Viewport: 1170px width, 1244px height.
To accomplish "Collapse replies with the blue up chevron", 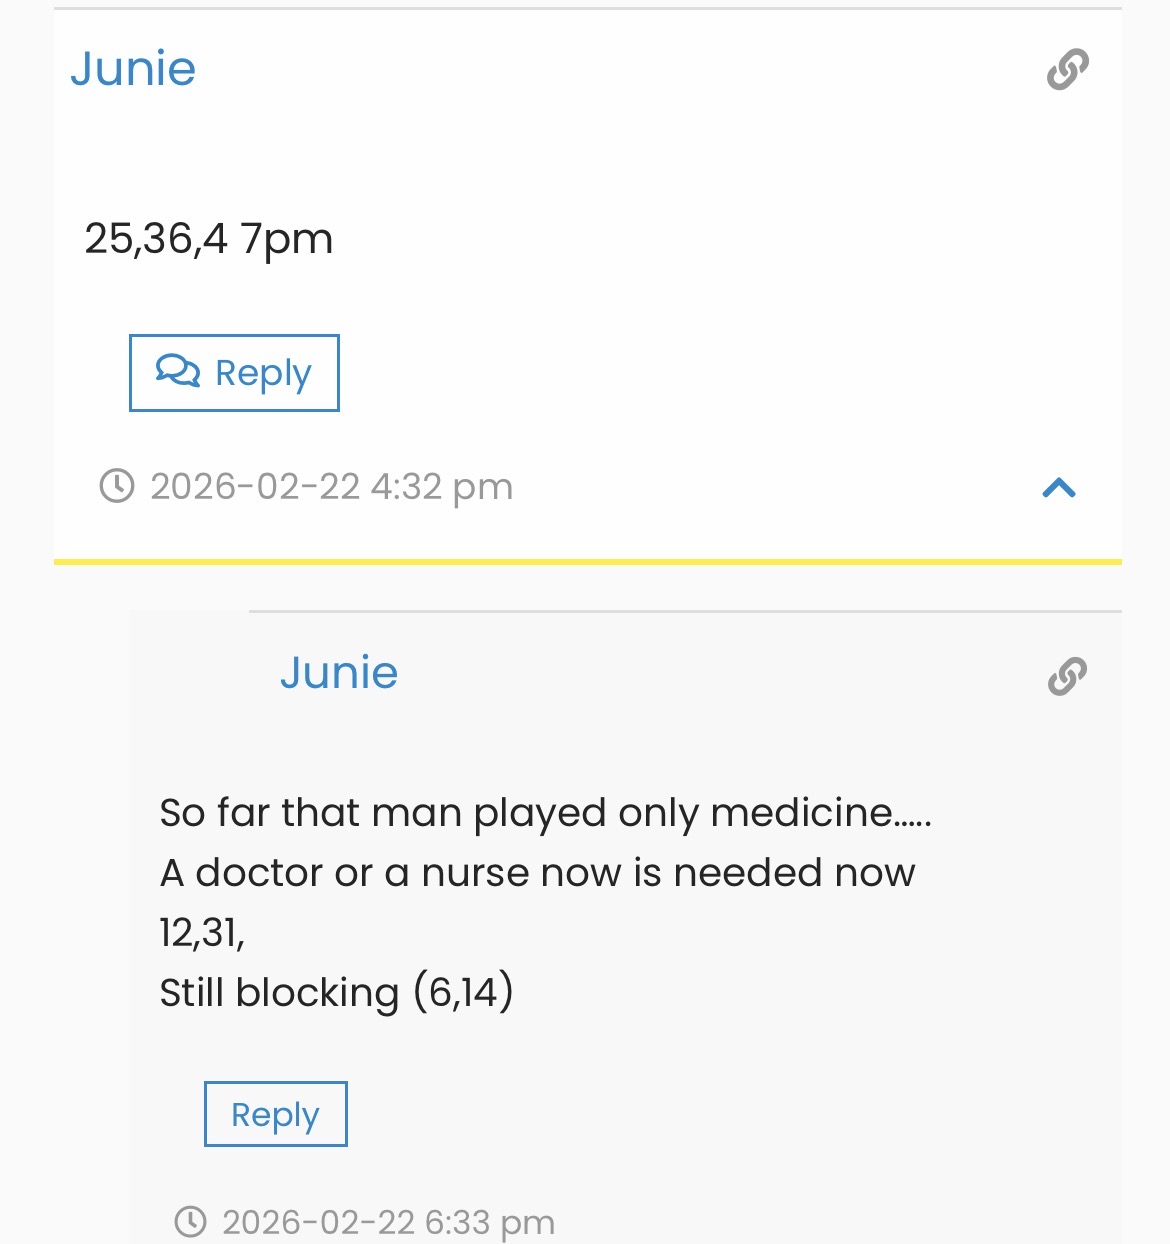I will (1059, 487).
